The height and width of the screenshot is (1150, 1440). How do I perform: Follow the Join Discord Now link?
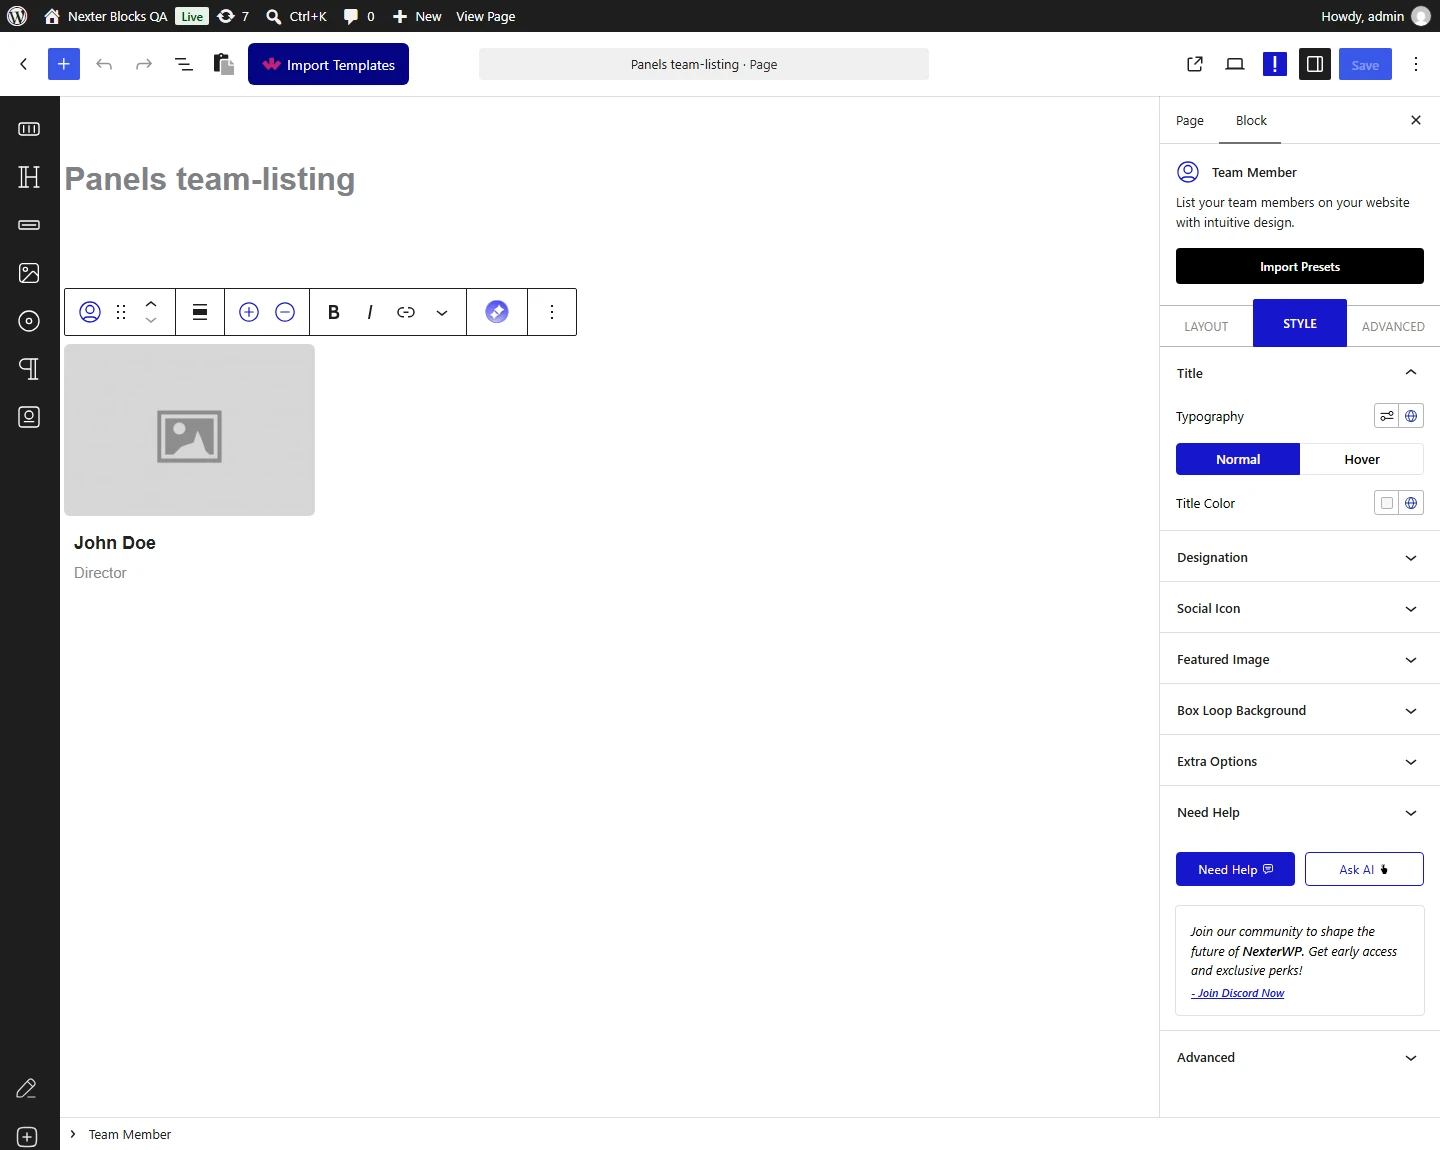click(1238, 993)
